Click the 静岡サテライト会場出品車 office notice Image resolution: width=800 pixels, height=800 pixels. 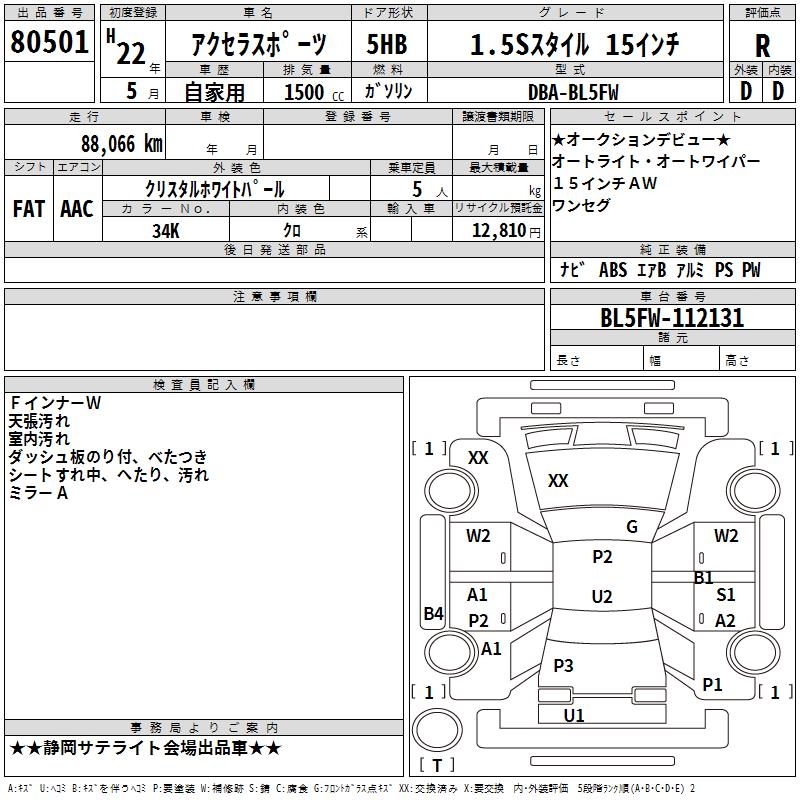click(146, 748)
